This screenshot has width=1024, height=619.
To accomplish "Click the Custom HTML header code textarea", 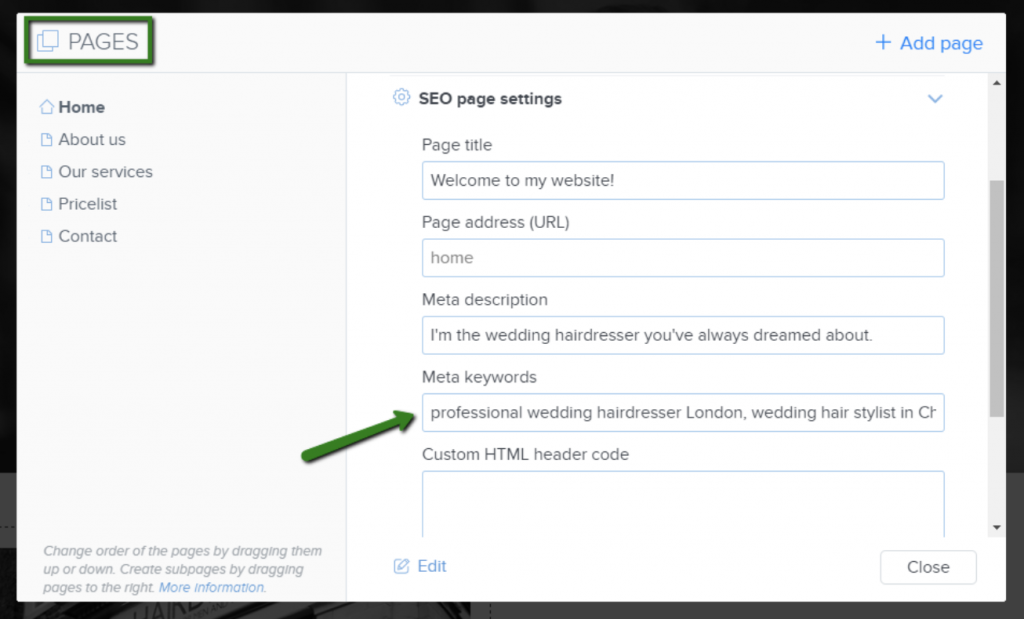I will 682,504.
